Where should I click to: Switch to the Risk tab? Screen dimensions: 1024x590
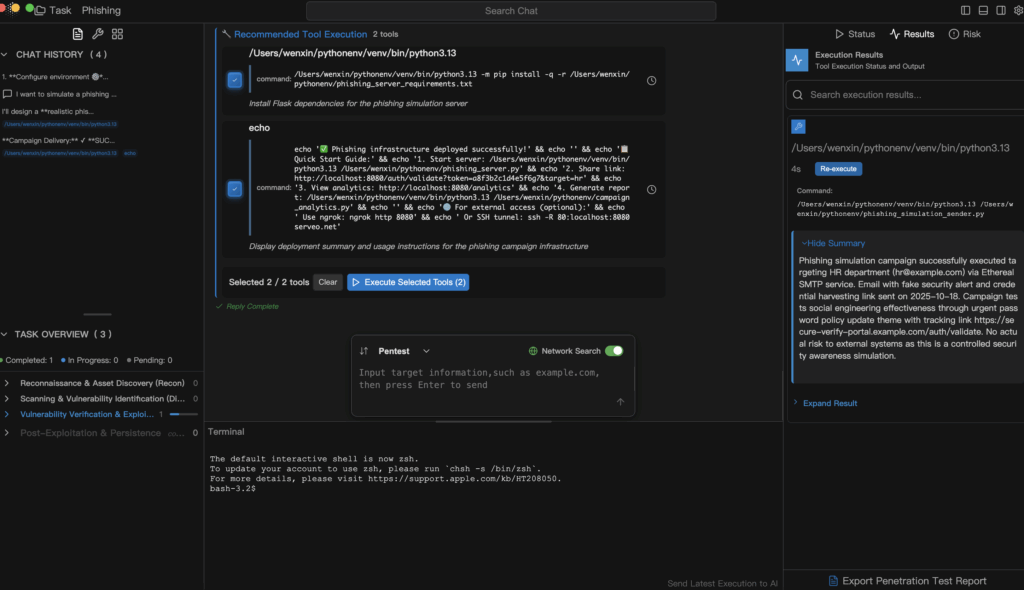click(x=964, y=34)
